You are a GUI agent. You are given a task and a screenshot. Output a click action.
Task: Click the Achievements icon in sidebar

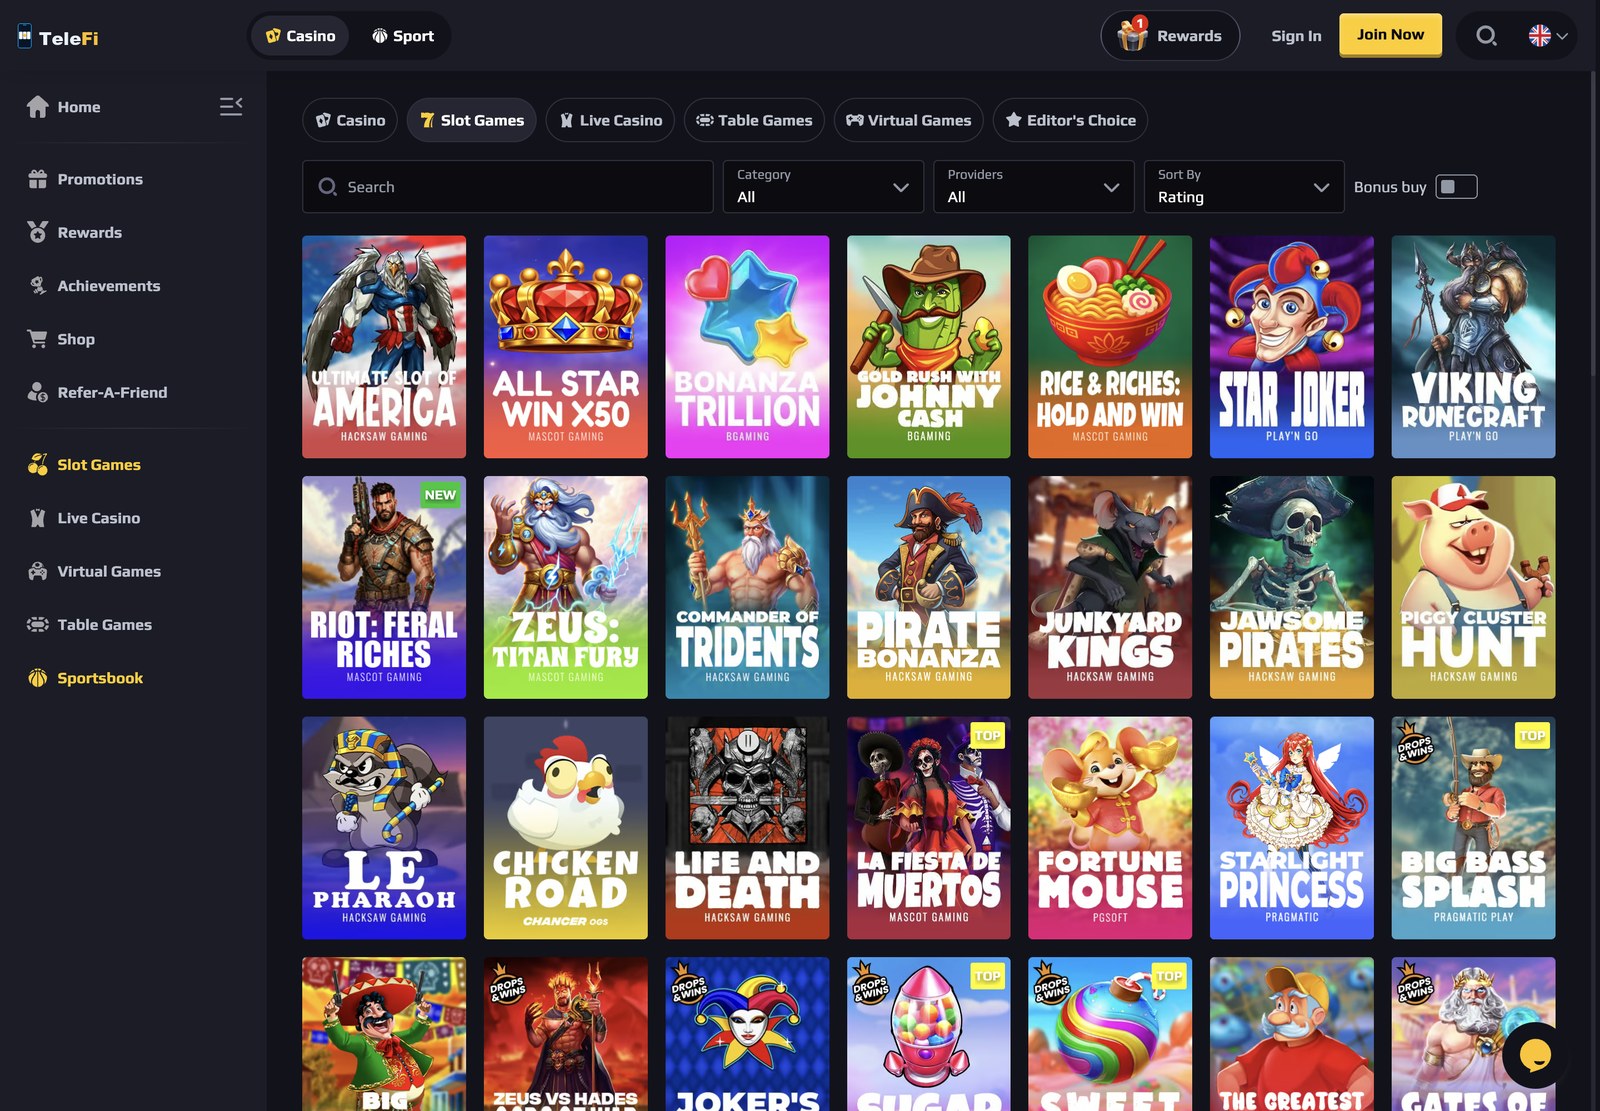point(38,286)
